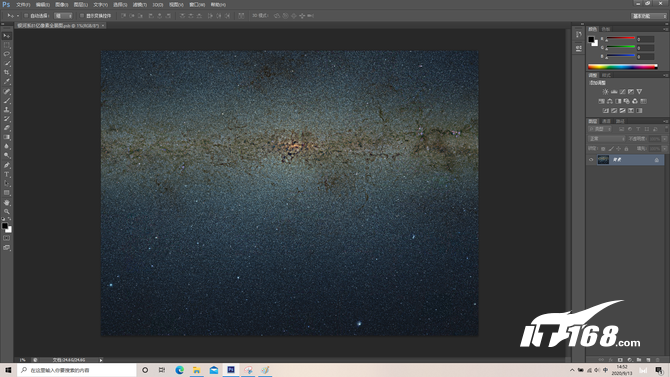Select the History Brush tool
Viewport: 670px width, 377px height.
(x=6, y=119)
